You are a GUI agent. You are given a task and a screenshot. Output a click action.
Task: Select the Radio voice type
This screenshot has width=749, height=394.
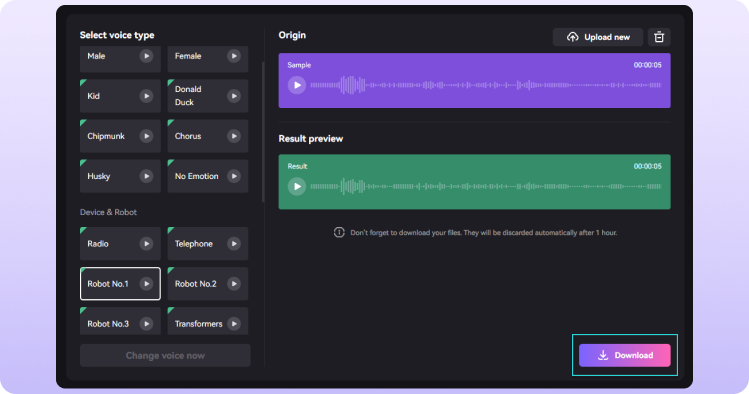[x=120, y=244]
